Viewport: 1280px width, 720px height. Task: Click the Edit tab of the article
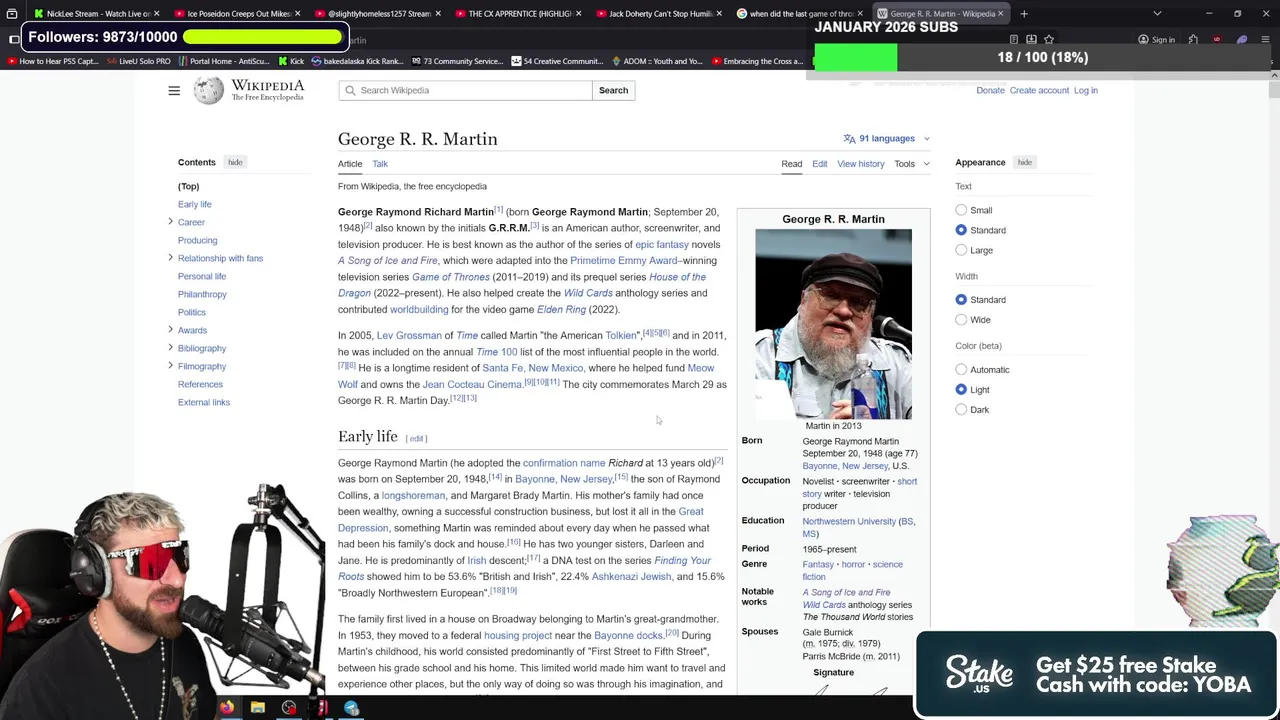click(820, 164)
